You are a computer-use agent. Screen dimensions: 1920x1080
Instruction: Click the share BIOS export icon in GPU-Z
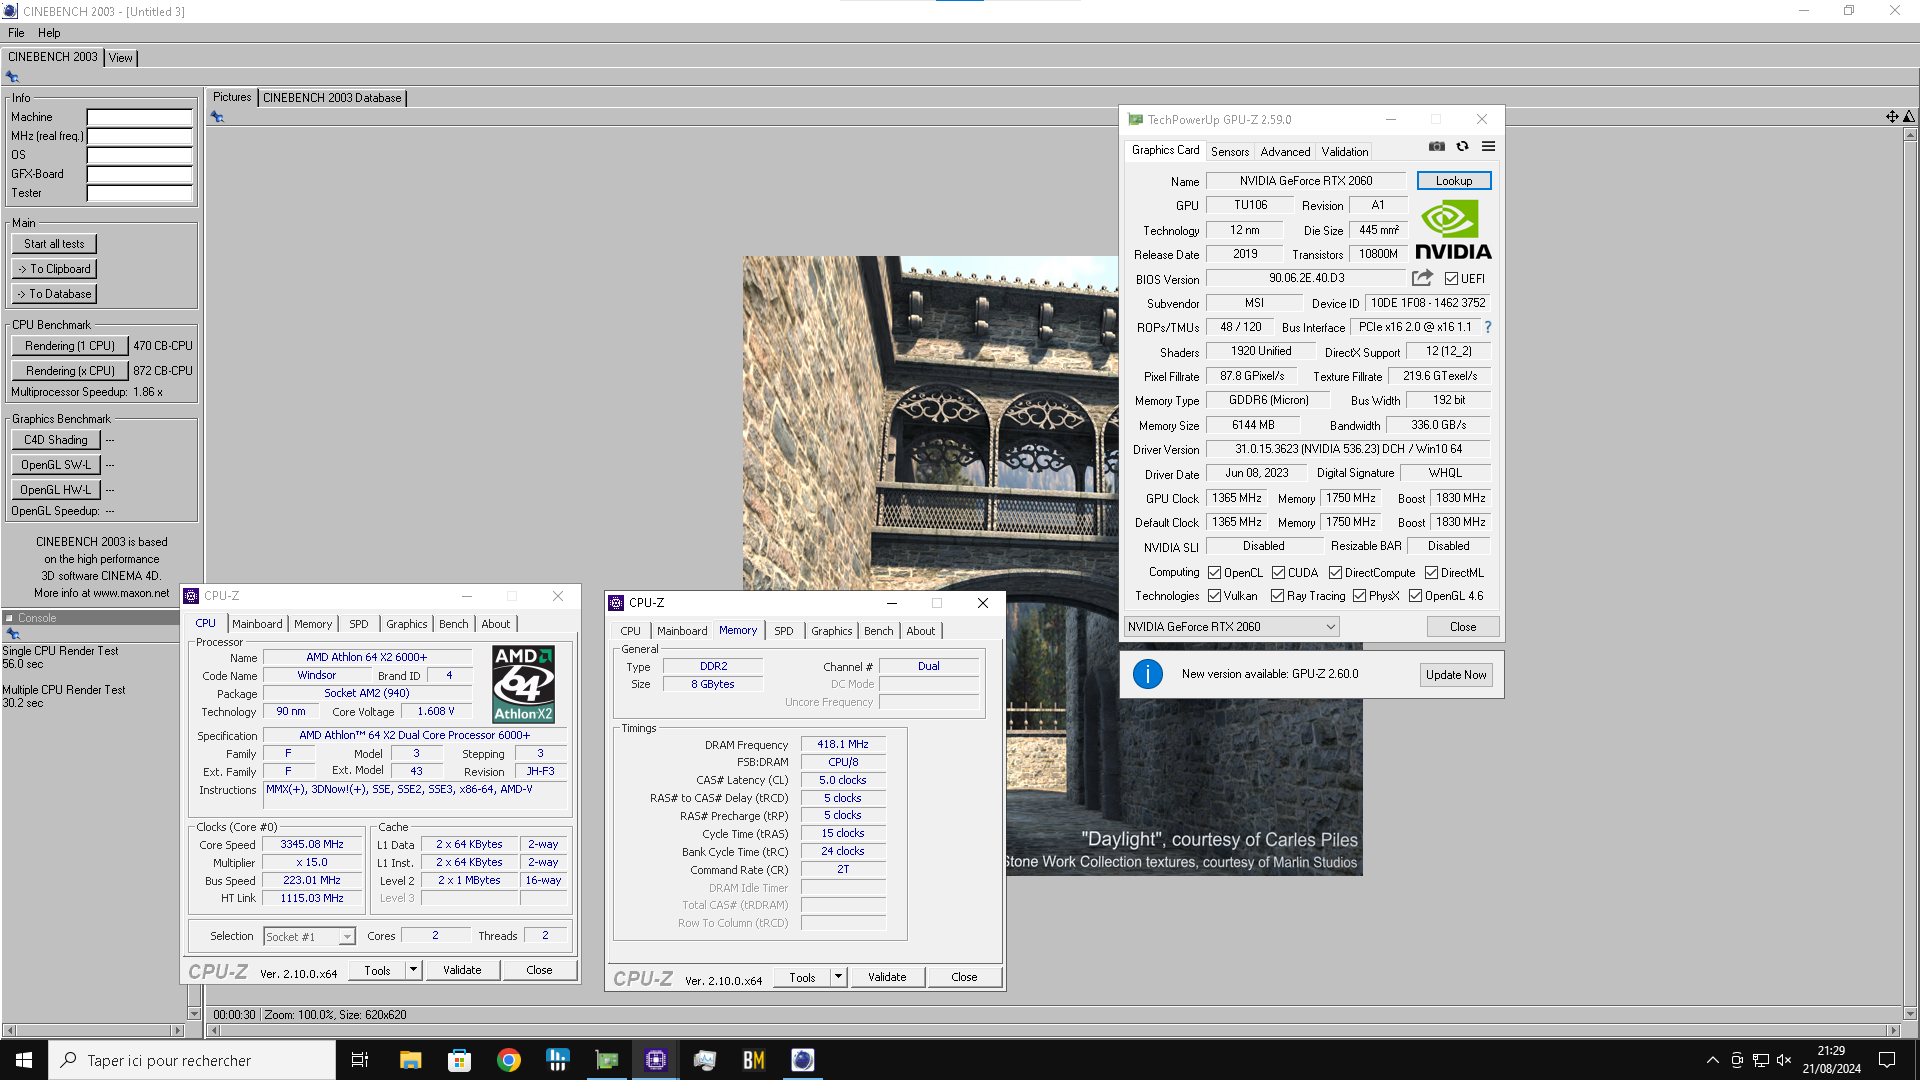(1422, 278)
